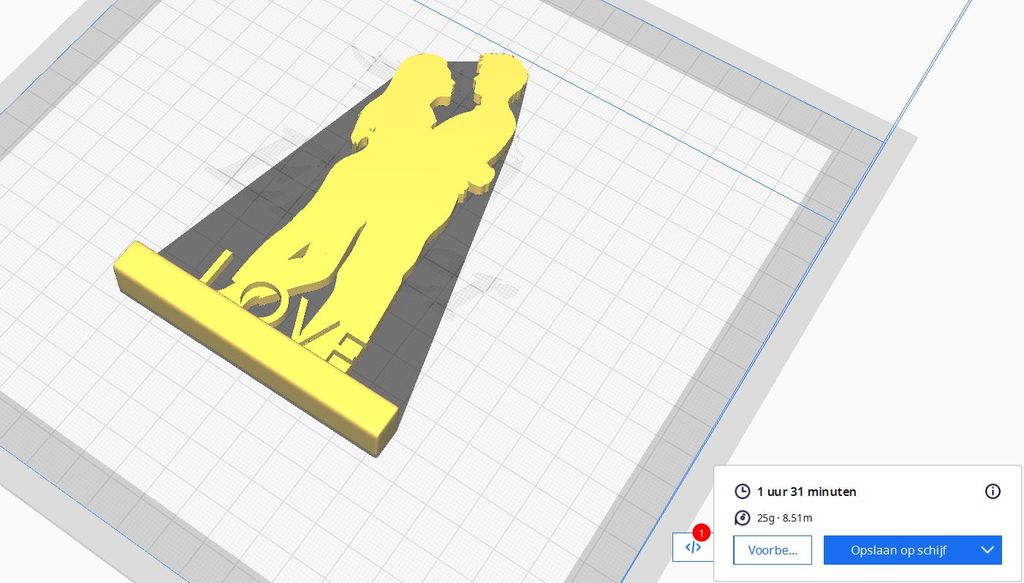Click the 25g · 8.51m material estimate
Screen dimensions: 1024x583
tap(786, 518)
